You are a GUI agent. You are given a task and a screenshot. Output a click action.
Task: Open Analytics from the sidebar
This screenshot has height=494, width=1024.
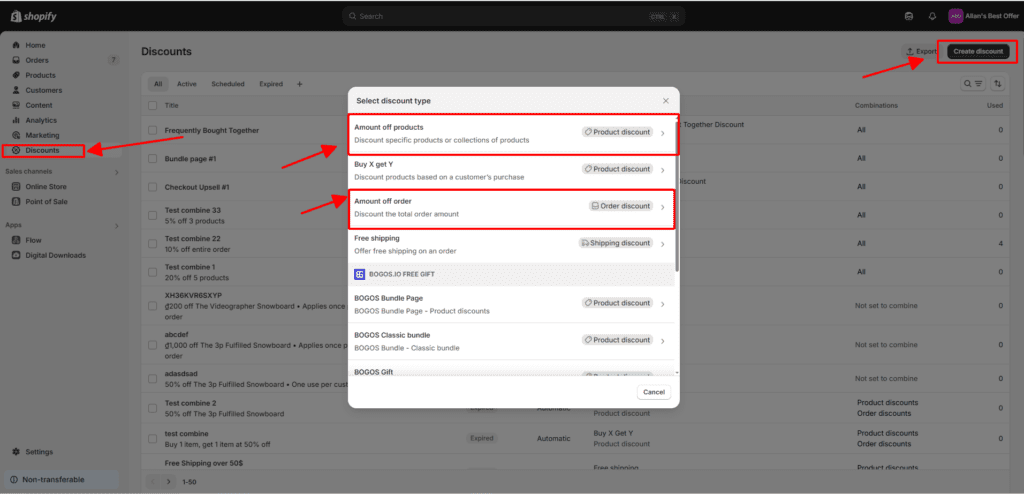tap(41, 120)
